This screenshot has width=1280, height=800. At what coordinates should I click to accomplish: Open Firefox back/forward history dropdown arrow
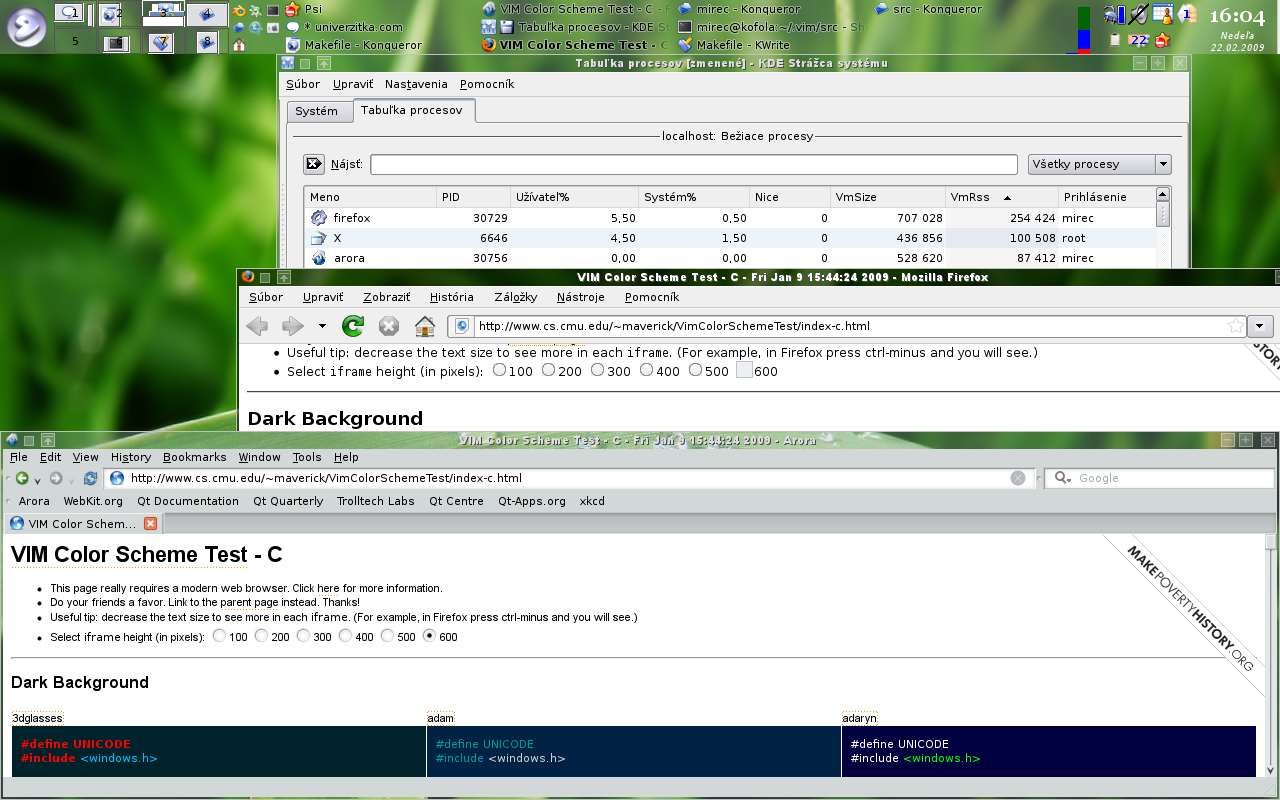tap(322, 326)
